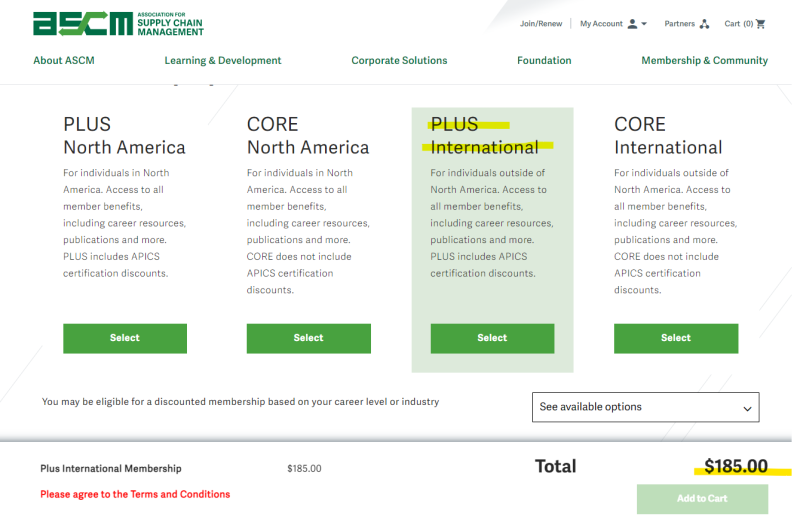The width and height of the screenshot is (800, 516).
Task: Click the CORE North America heading
Action: click(x=308, y=136)
